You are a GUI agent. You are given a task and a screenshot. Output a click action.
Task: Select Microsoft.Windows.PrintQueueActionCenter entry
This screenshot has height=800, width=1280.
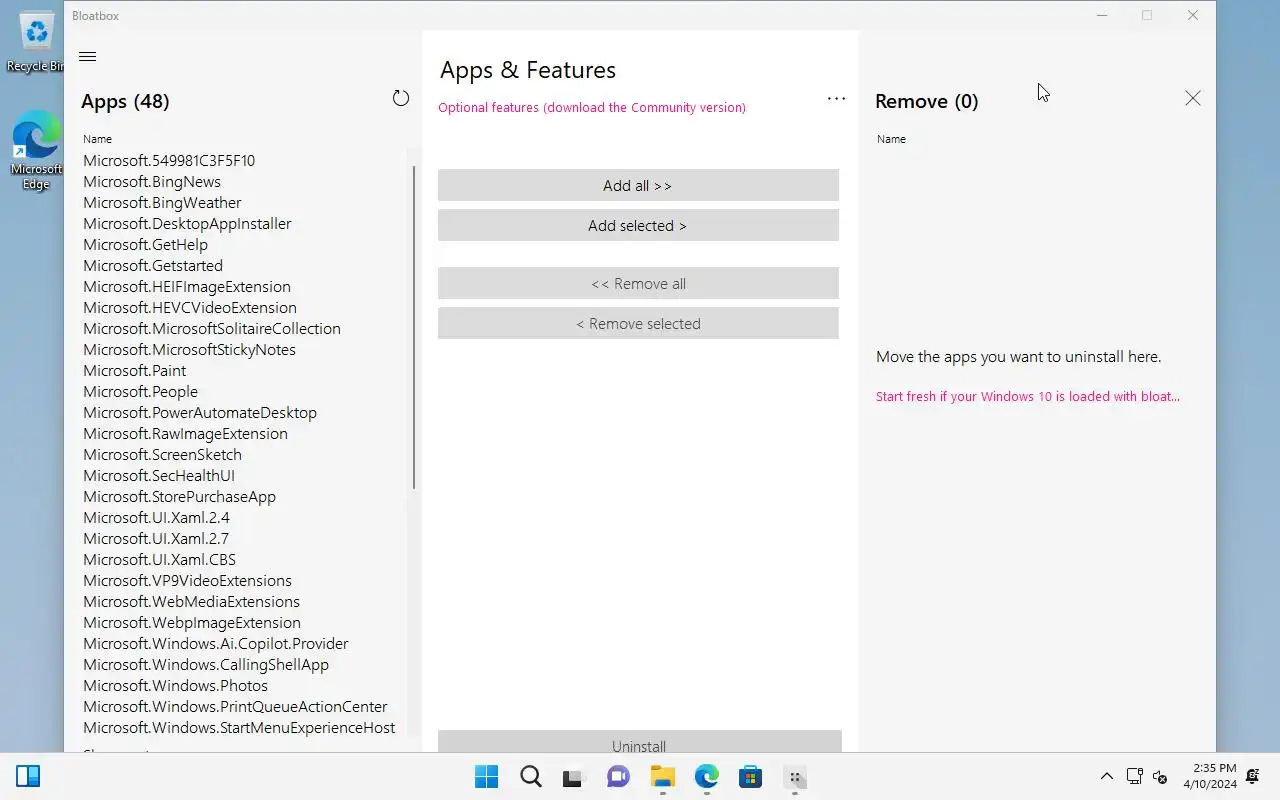coord(235,706)
